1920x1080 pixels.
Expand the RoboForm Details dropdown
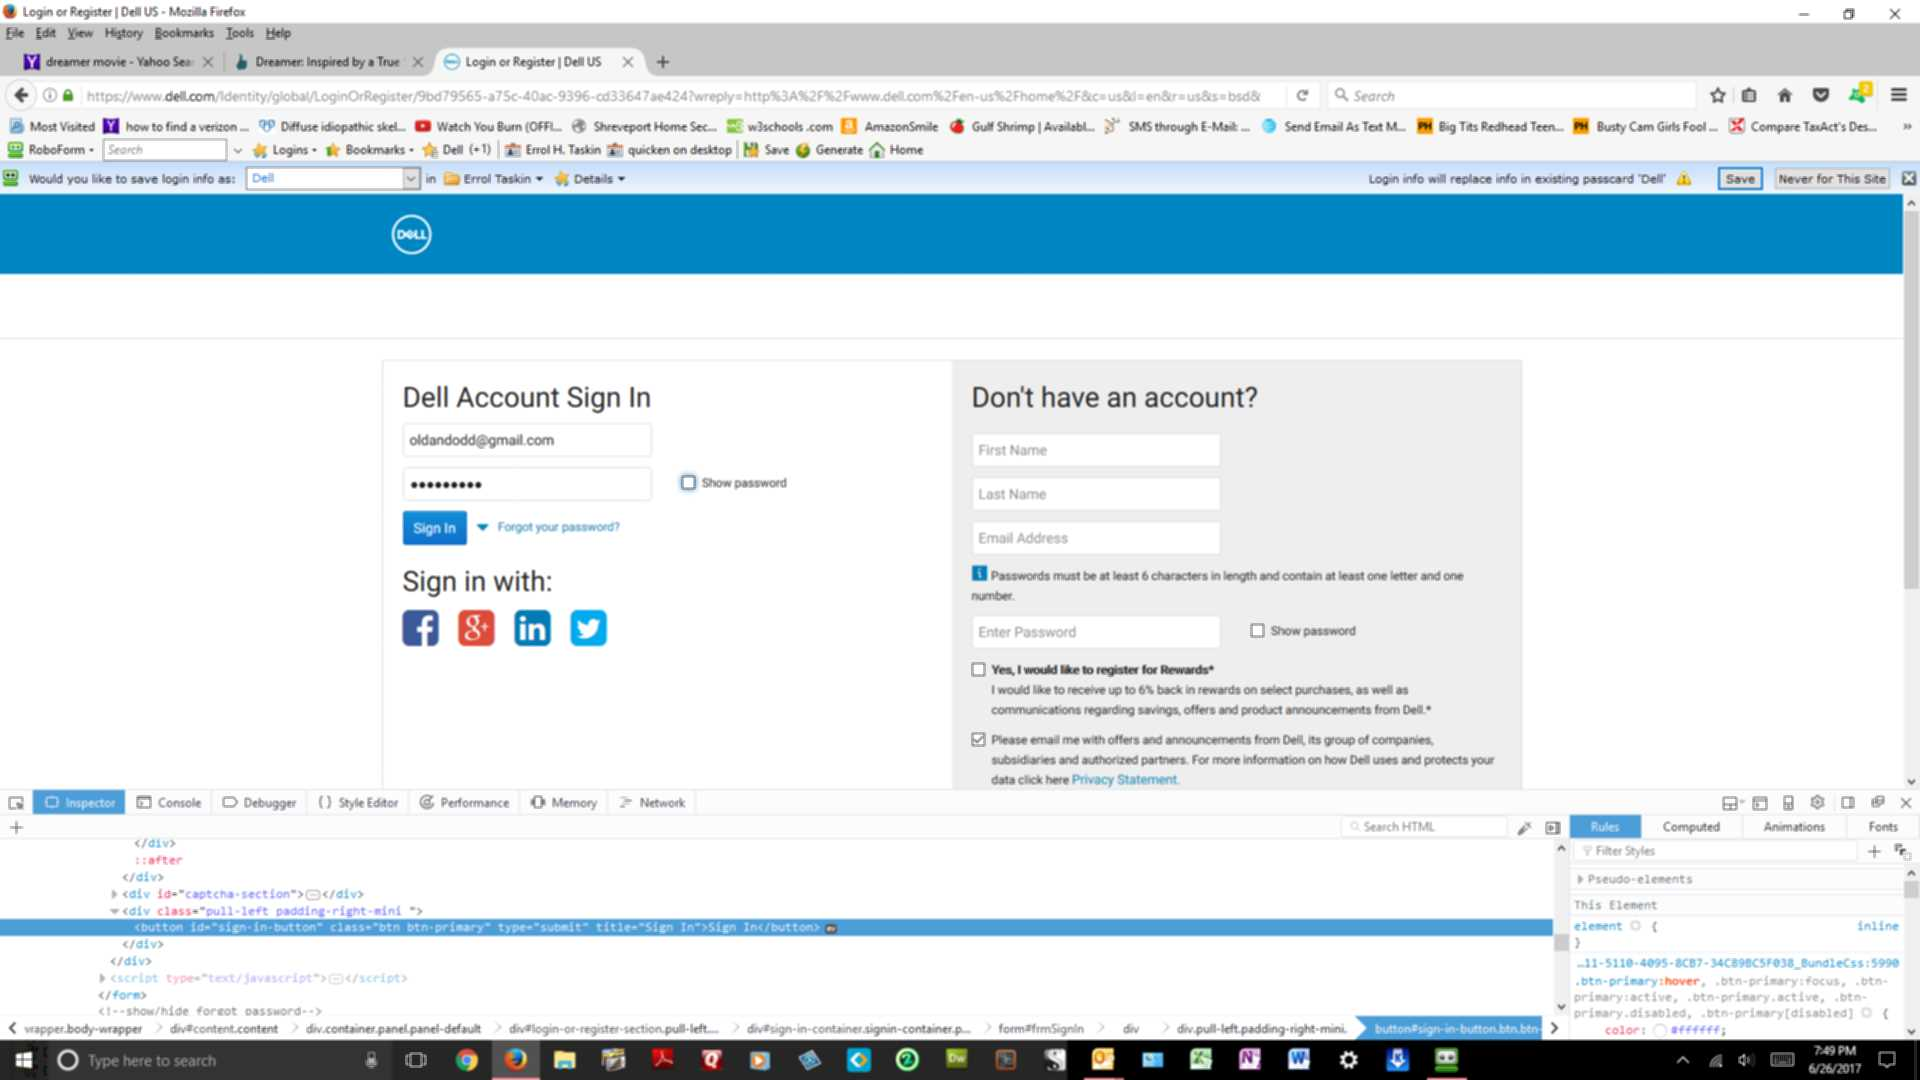(590, 179)
